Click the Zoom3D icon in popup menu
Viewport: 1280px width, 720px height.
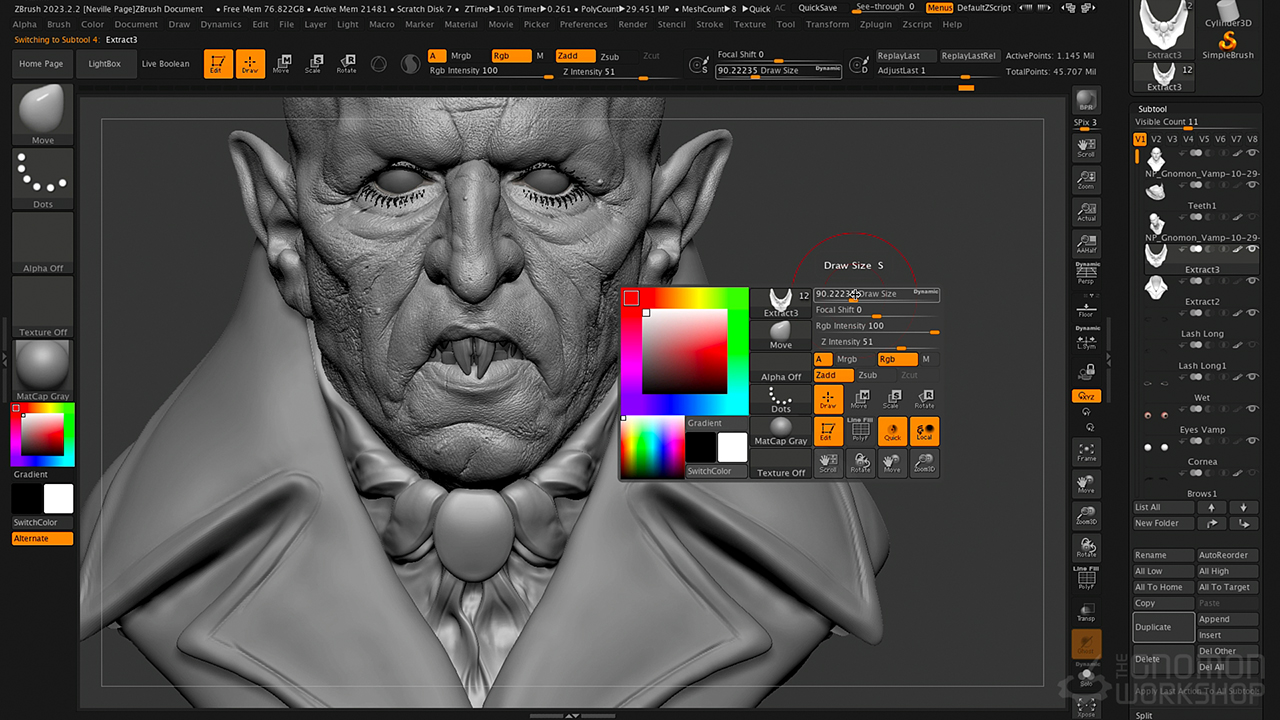point(924,463)
